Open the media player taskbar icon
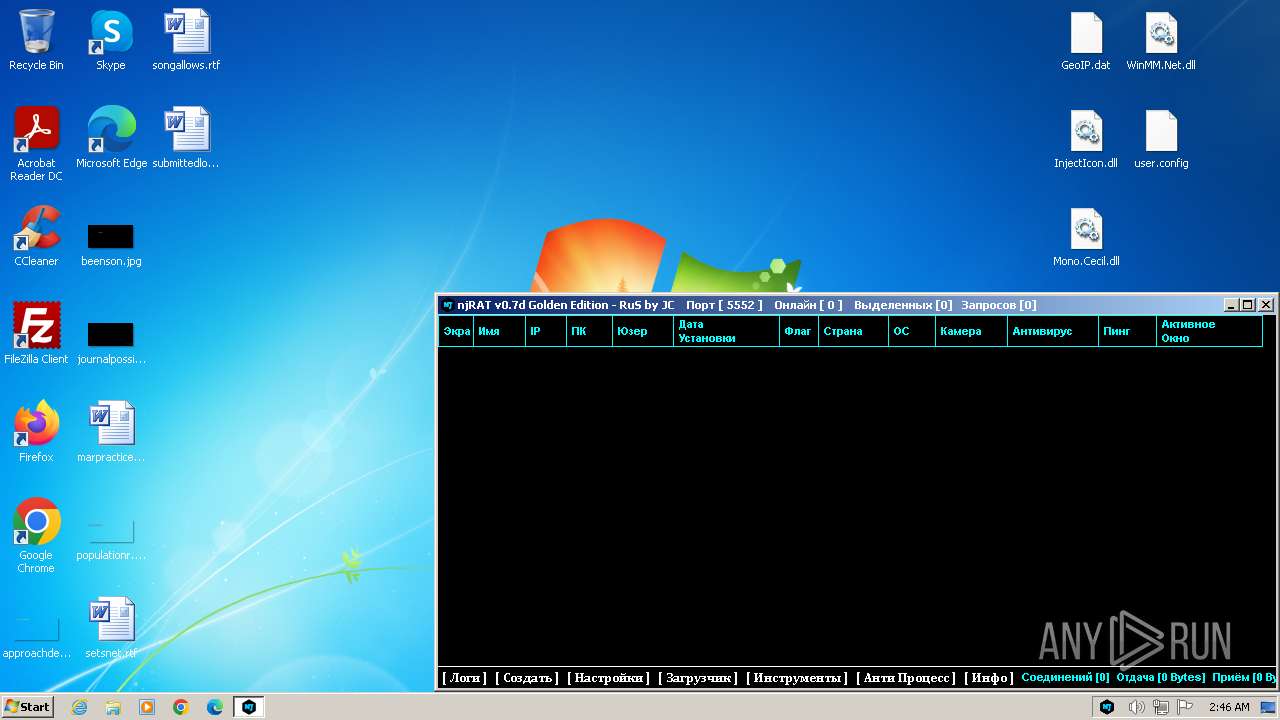 pos(147,707)
